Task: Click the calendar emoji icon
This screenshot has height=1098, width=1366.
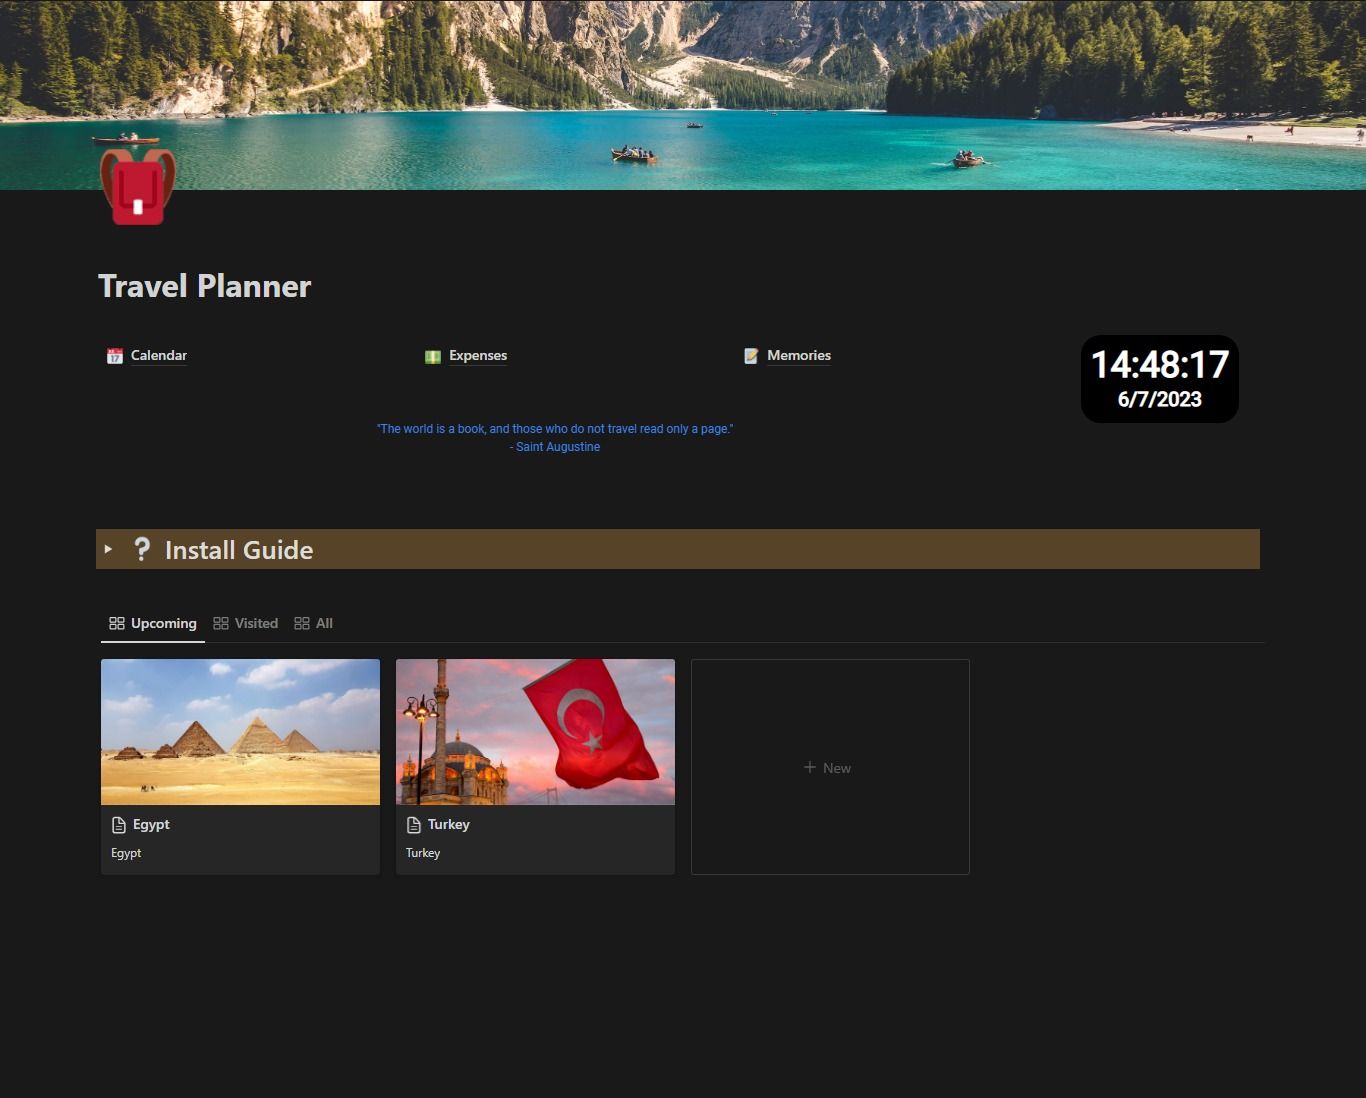Action: tap(115, 356)
